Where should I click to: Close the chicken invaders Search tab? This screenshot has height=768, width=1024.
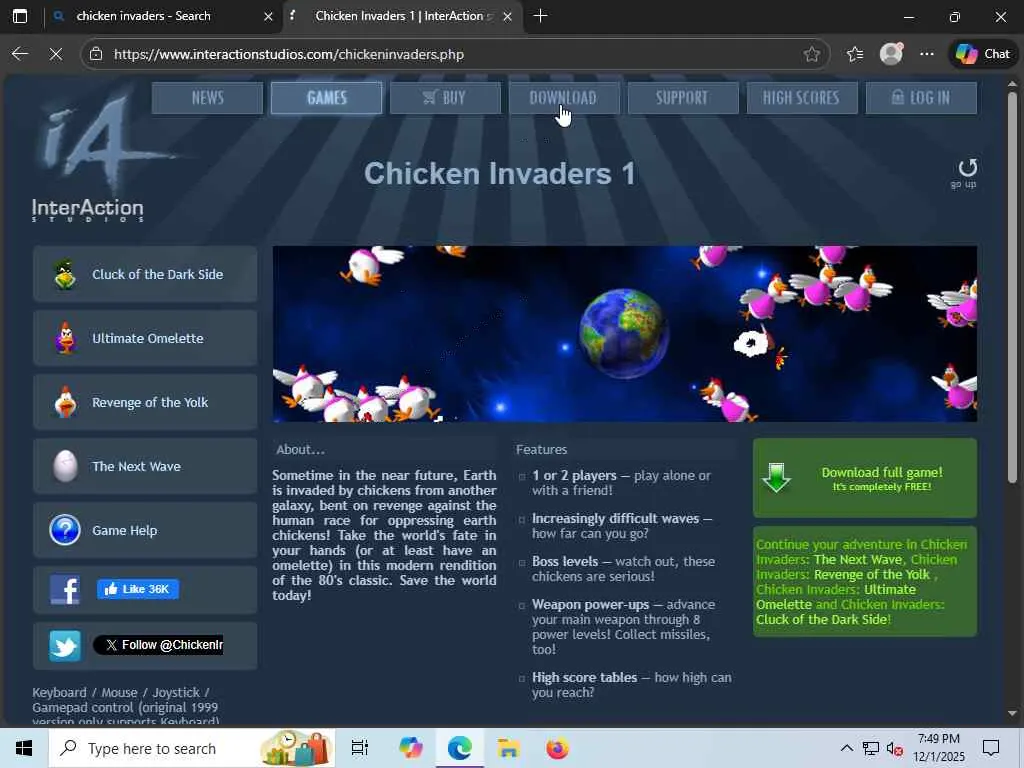[268, 17]
